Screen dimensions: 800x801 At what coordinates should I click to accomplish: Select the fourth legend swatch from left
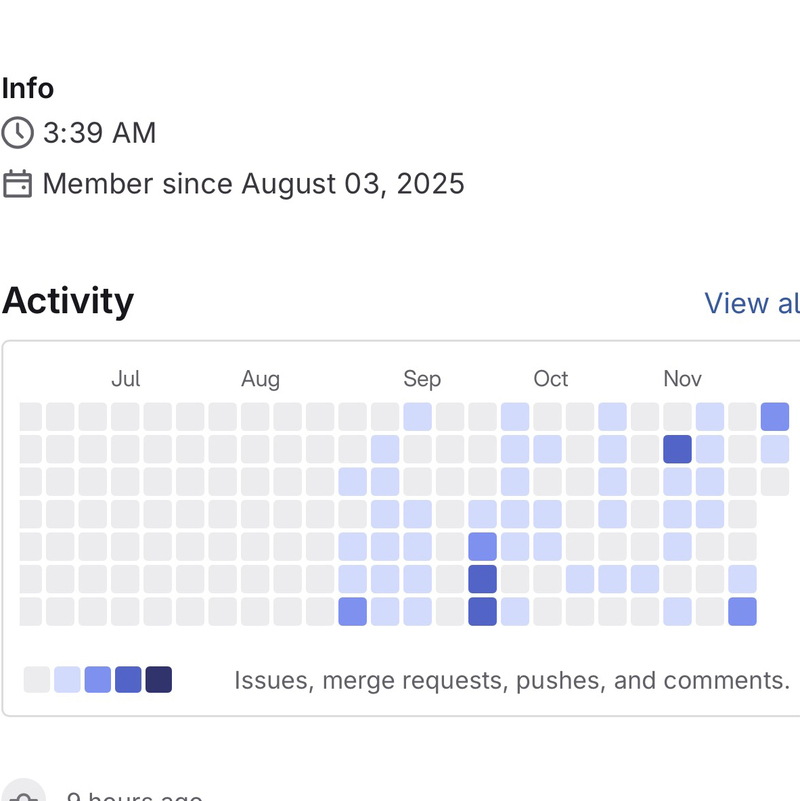coord(128,680)
